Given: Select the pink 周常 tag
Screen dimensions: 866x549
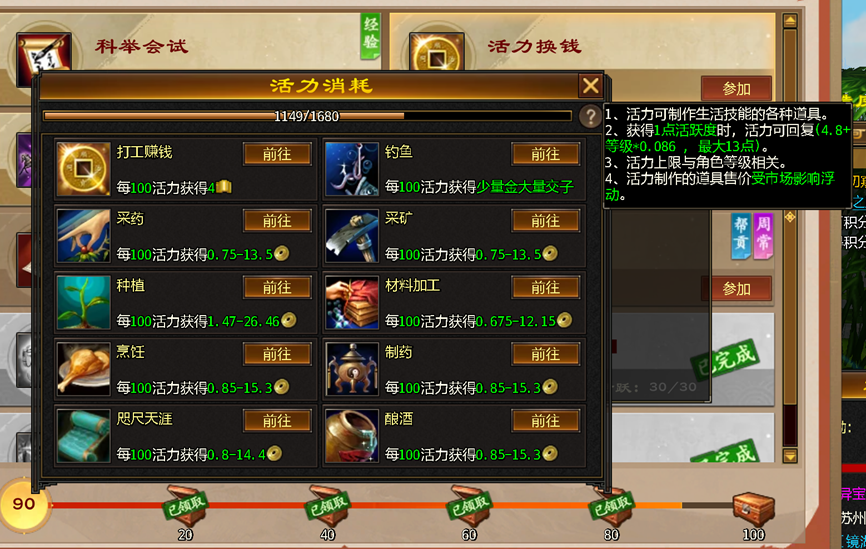Looking at the screenshot, I should [763, 235].
